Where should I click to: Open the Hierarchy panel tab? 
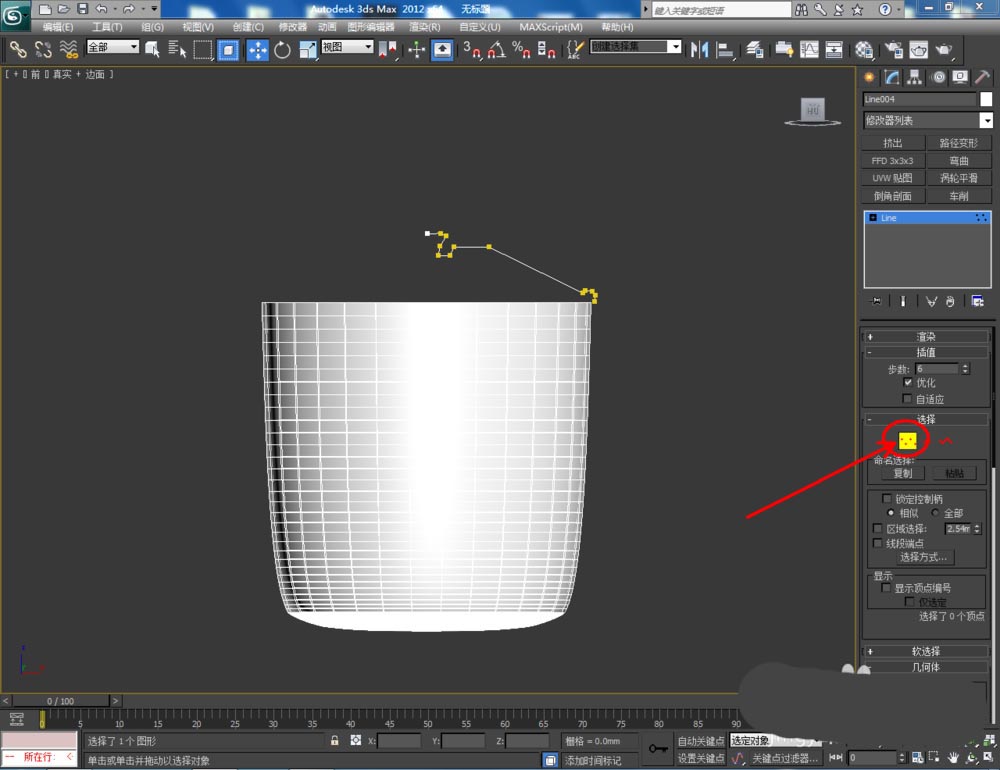point(915,77)
